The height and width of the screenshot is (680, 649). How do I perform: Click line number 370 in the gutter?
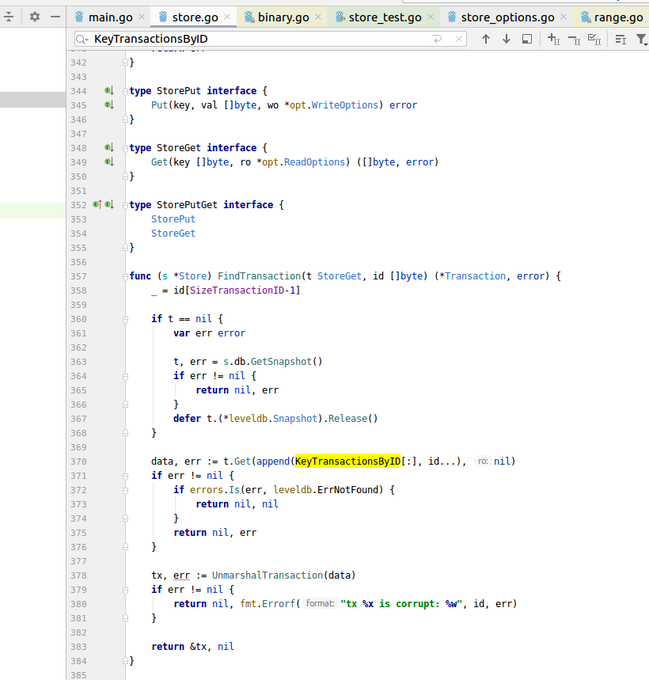(78, 461)
